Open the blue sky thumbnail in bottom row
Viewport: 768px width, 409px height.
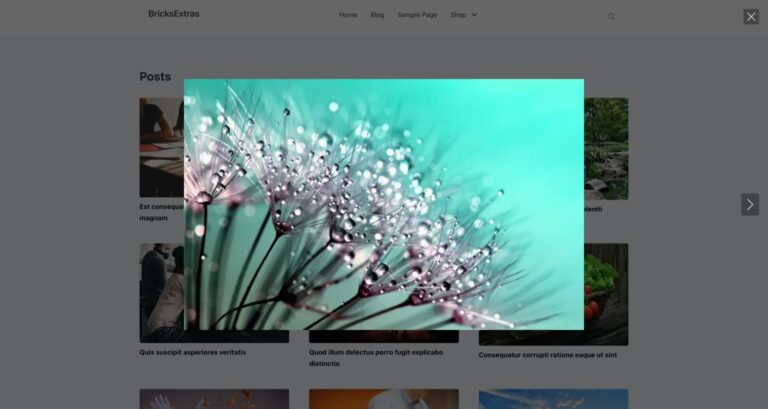[553, 399]
